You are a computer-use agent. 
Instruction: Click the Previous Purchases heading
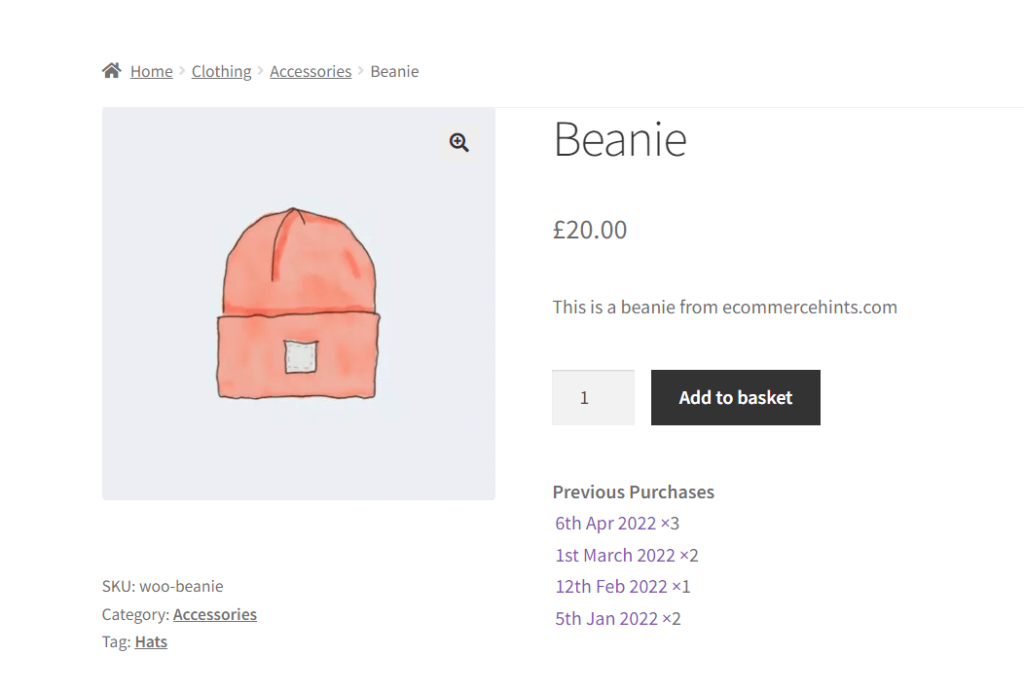pyautogui.click(x=633, y=491)
